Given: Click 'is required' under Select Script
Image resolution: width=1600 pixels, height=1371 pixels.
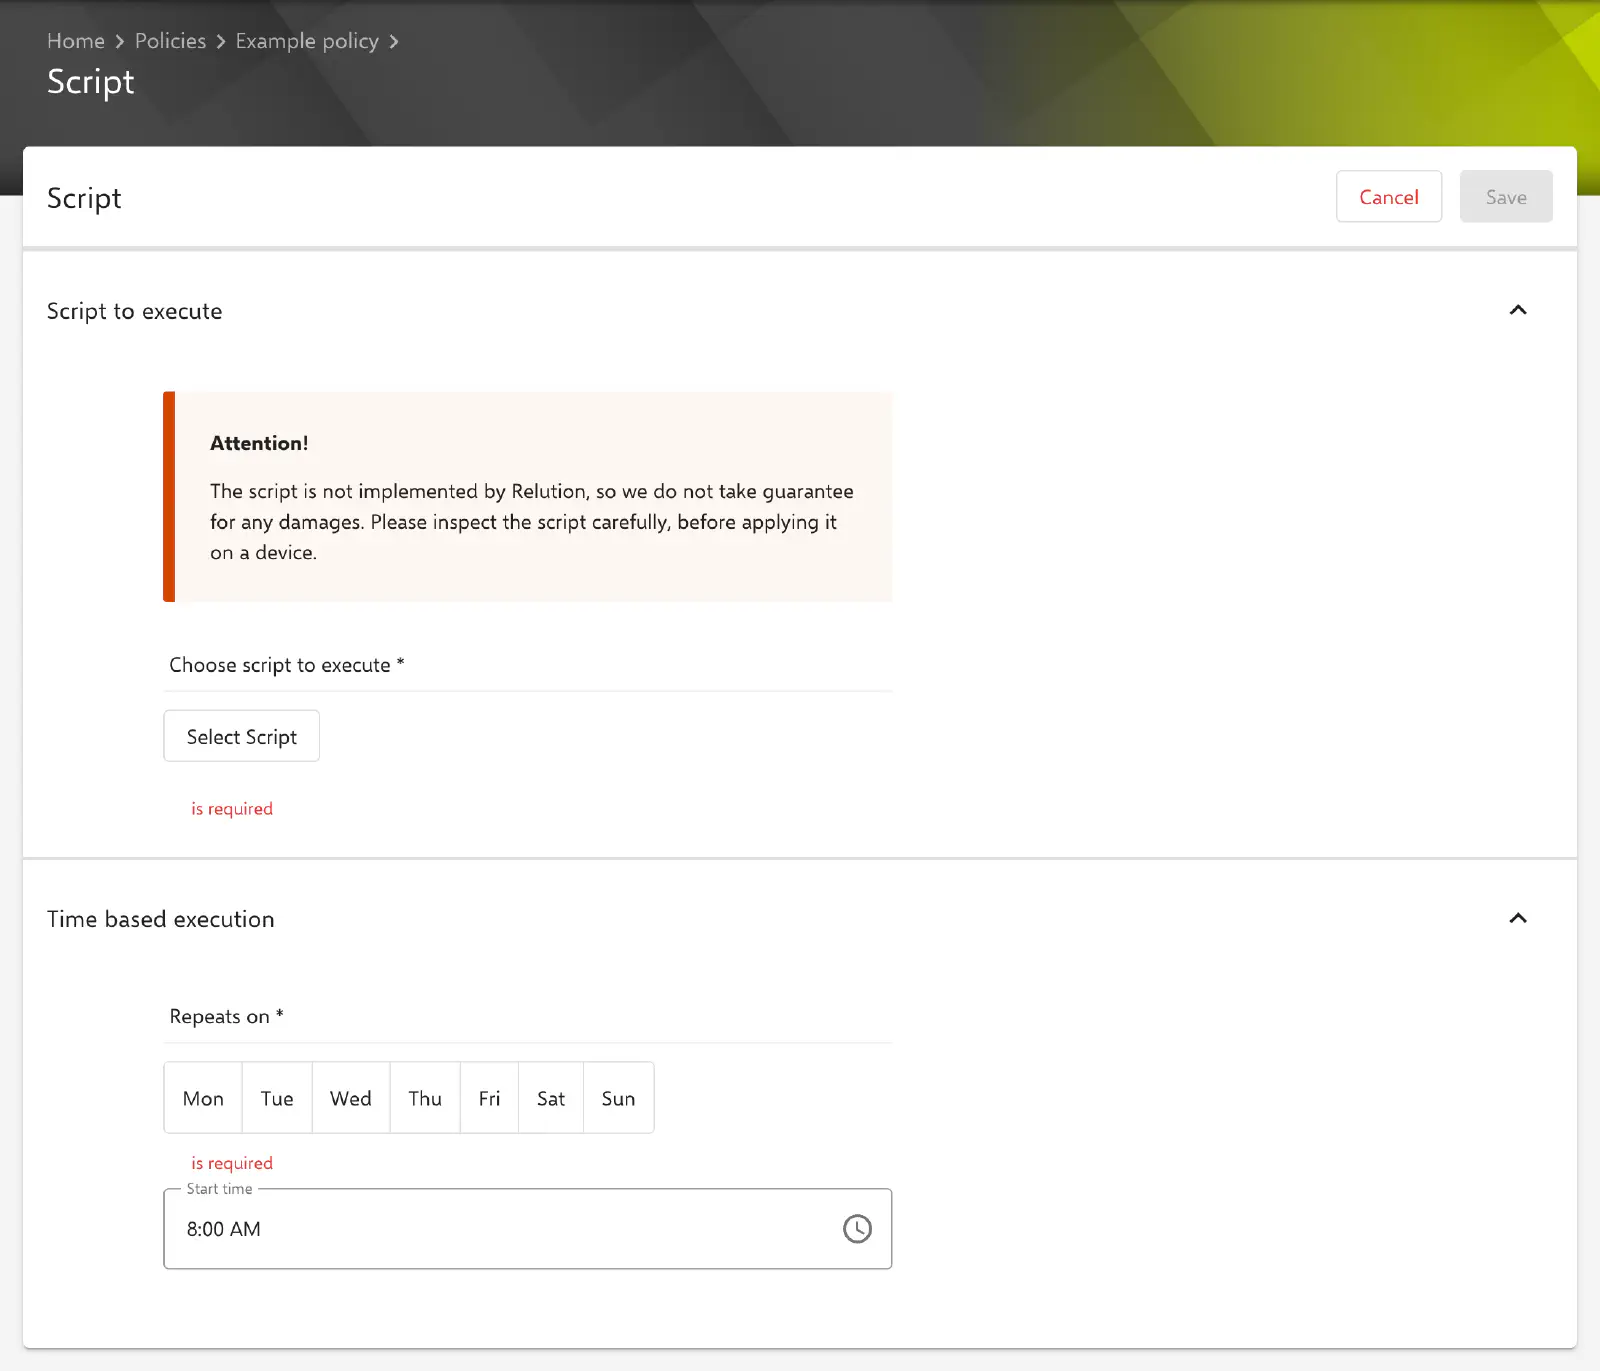Looking at the screenshot, I should tap(232, 809).
